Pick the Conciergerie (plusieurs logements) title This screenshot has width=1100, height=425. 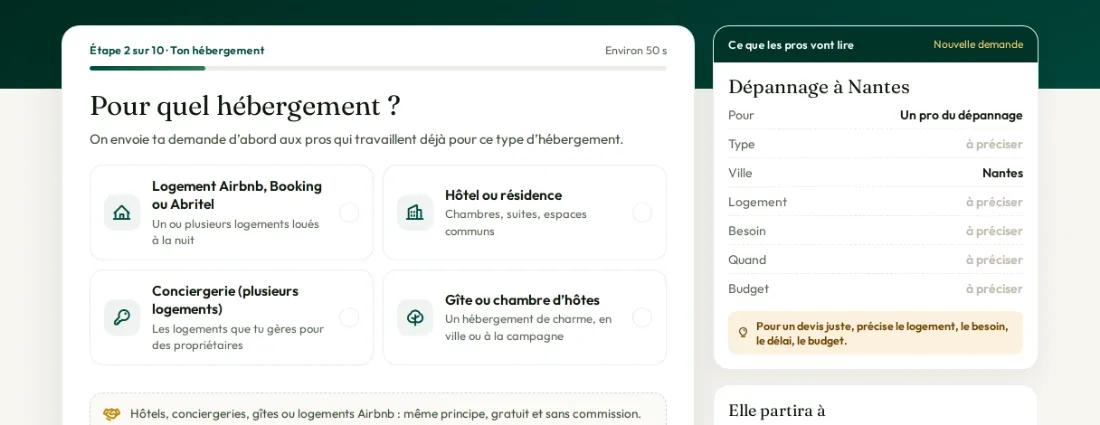click(x=225, y=299)
